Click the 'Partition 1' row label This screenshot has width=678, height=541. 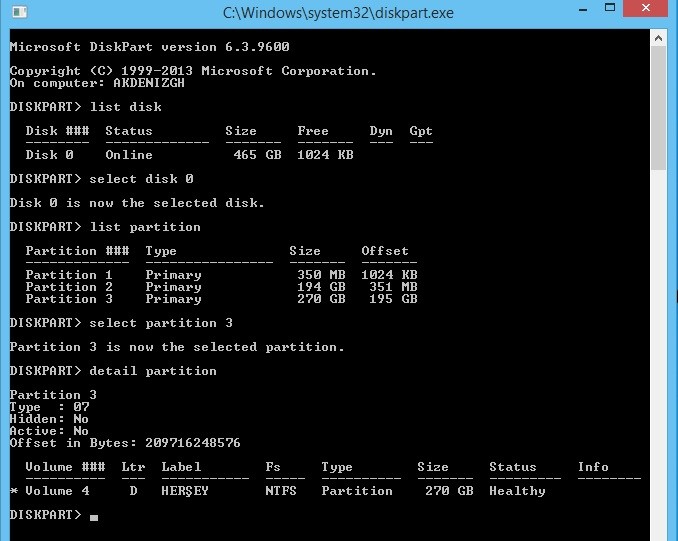point(69,275)
